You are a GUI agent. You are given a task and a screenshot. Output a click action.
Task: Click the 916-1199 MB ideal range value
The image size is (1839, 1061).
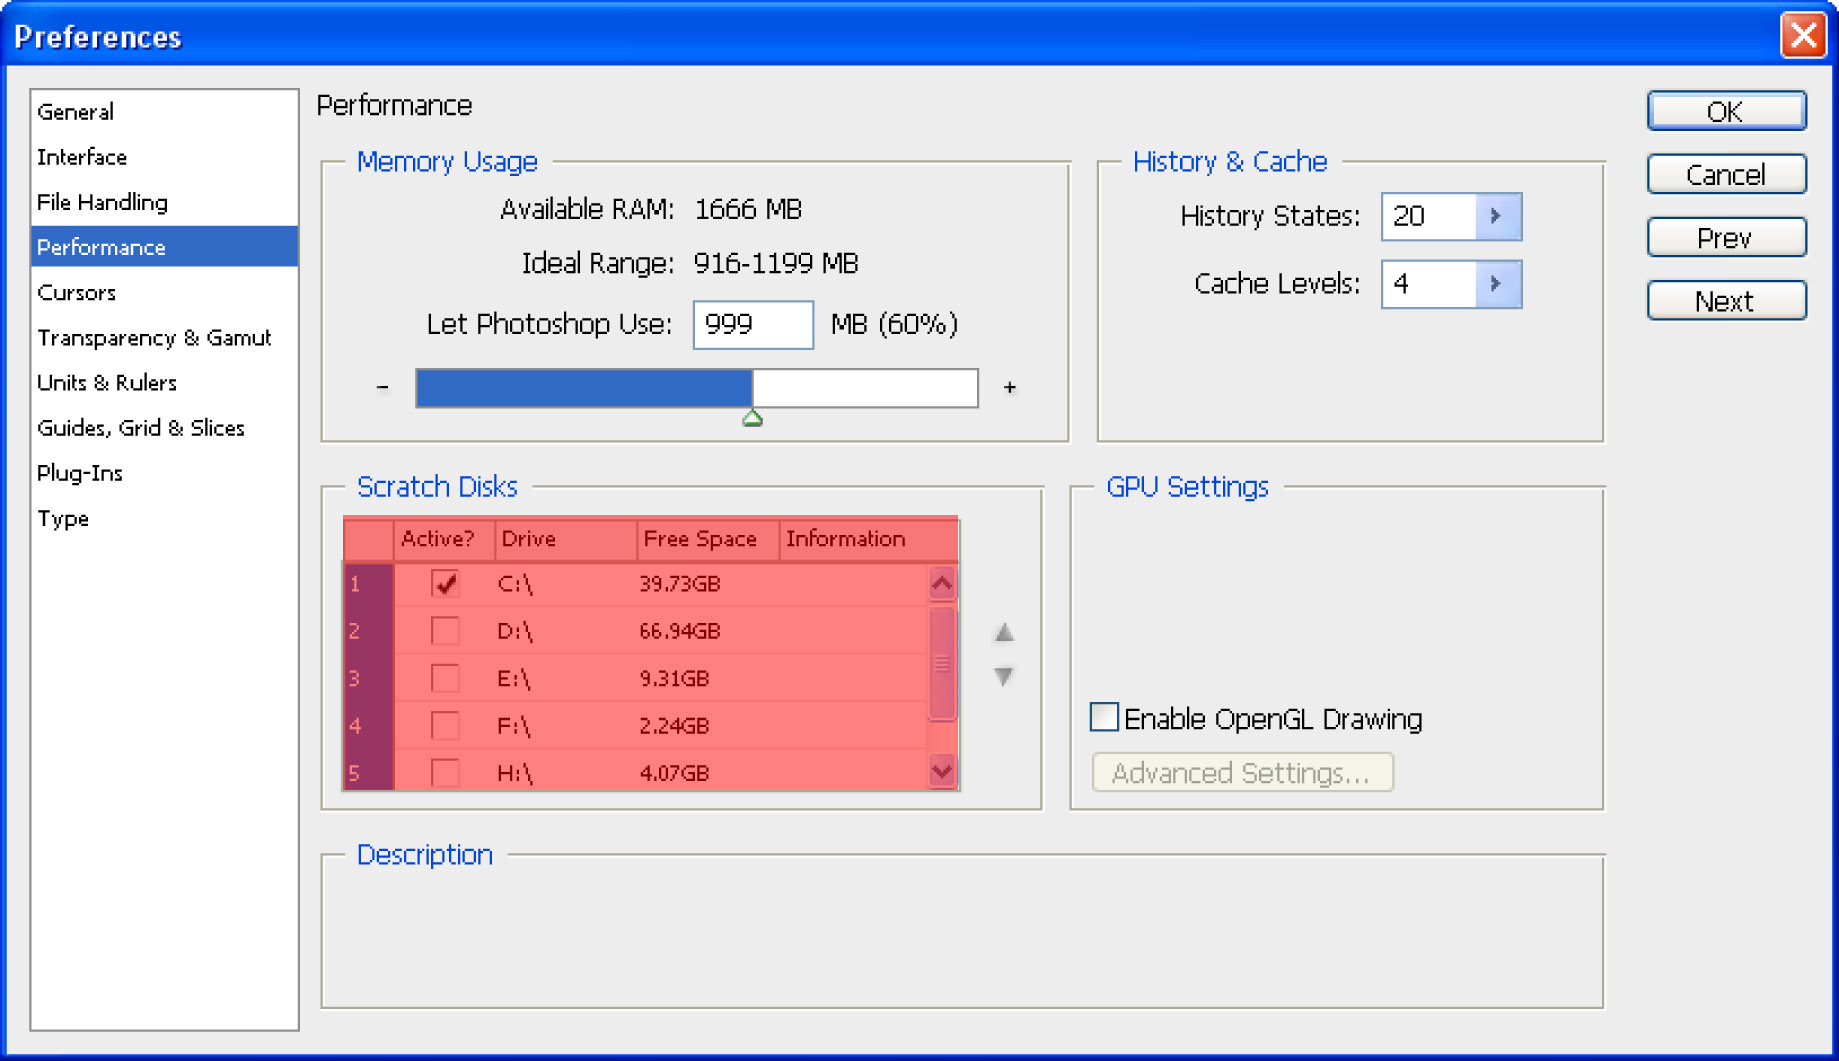point(776,263)
